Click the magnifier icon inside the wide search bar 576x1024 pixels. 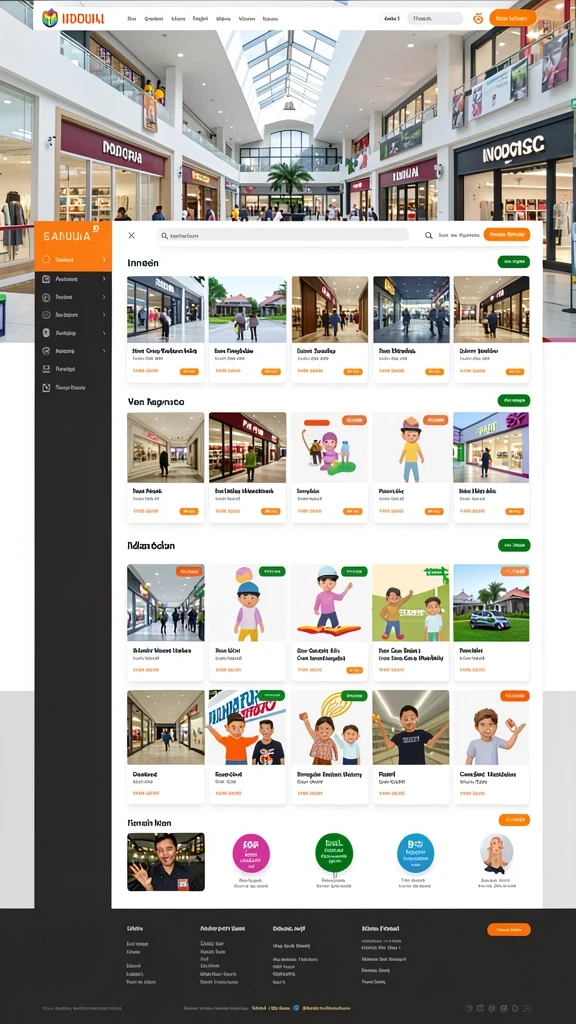(x=165, y=235)
